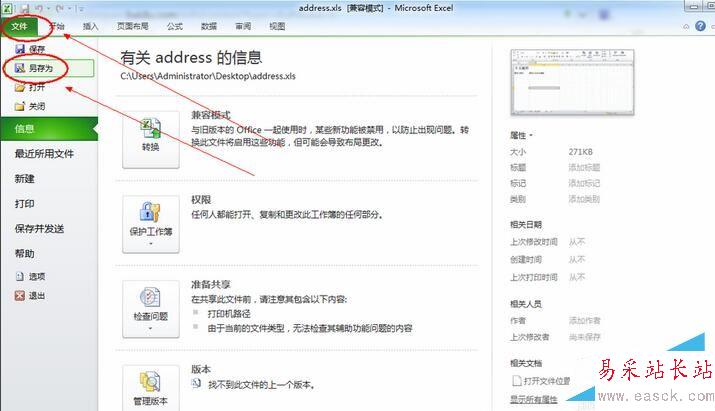
Task: Open the 管理版本 manage versions button
Action: [x=150, y=388]
